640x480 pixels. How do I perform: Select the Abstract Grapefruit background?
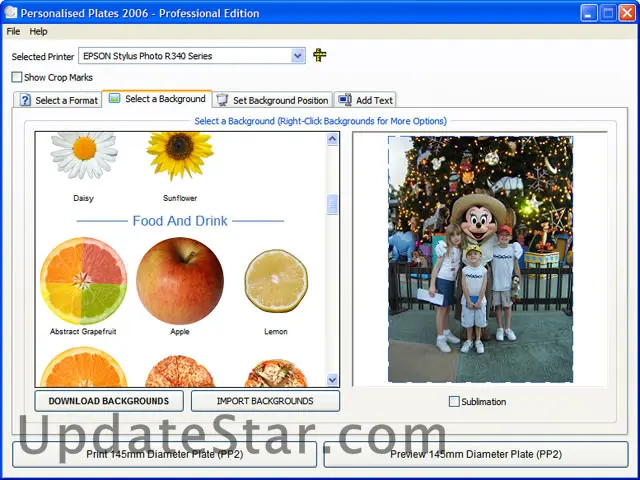84,281
